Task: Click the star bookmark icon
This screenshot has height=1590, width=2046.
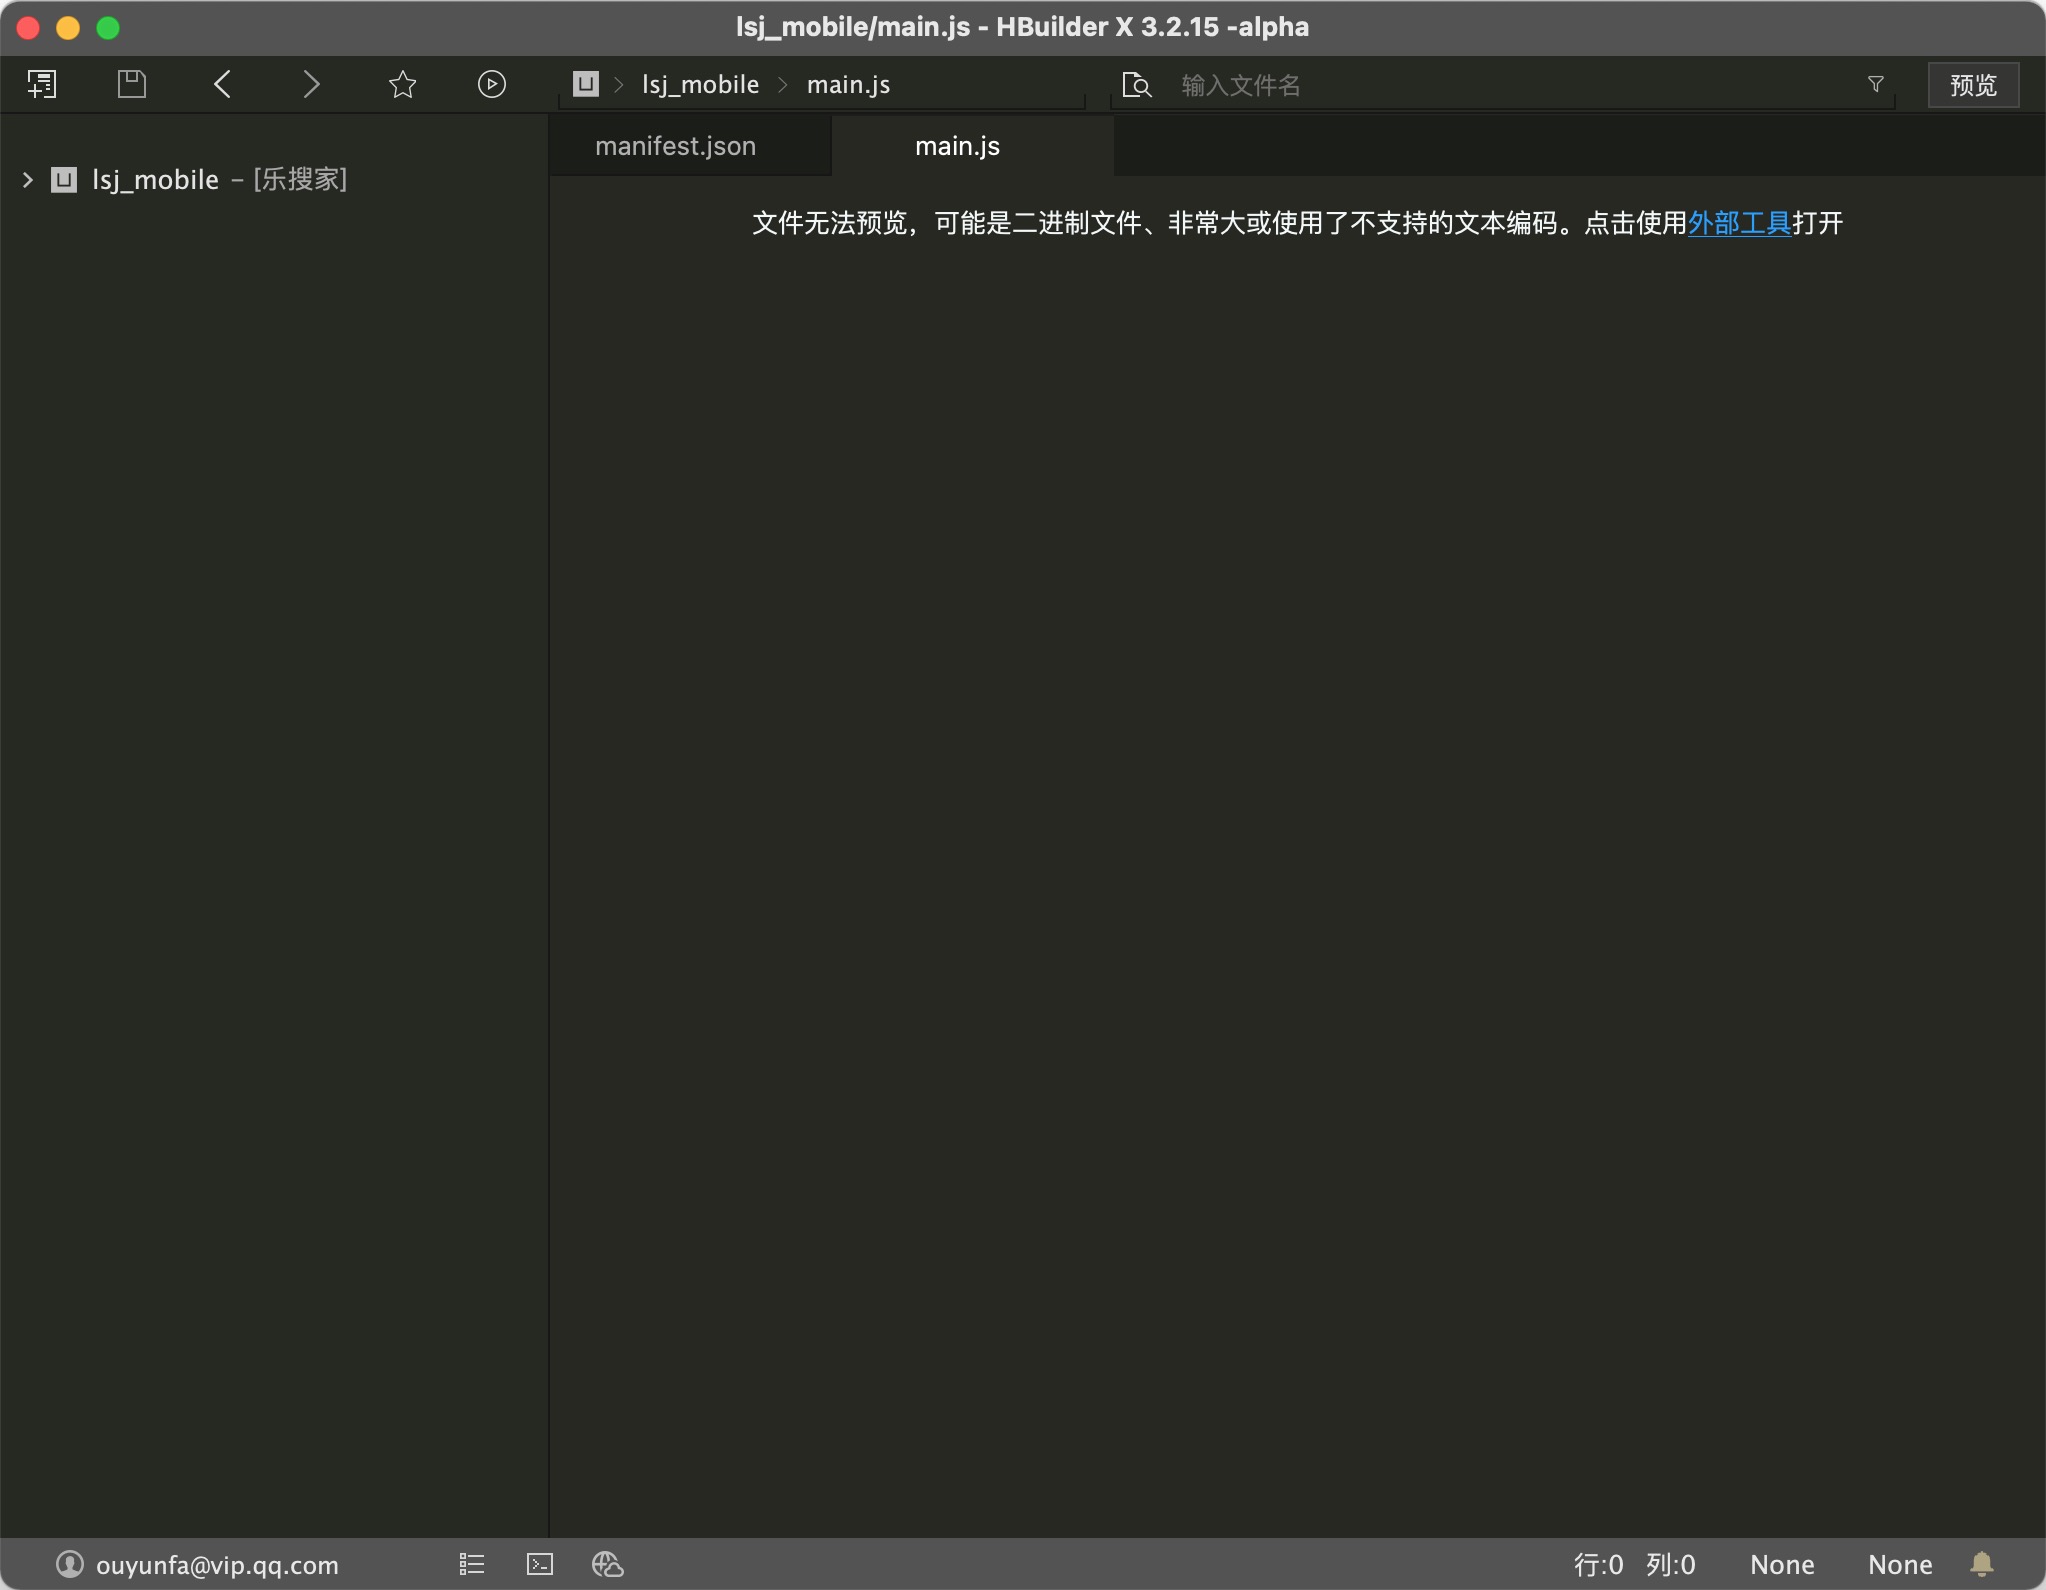Action: pyautogui.click(x=402, y=84)
